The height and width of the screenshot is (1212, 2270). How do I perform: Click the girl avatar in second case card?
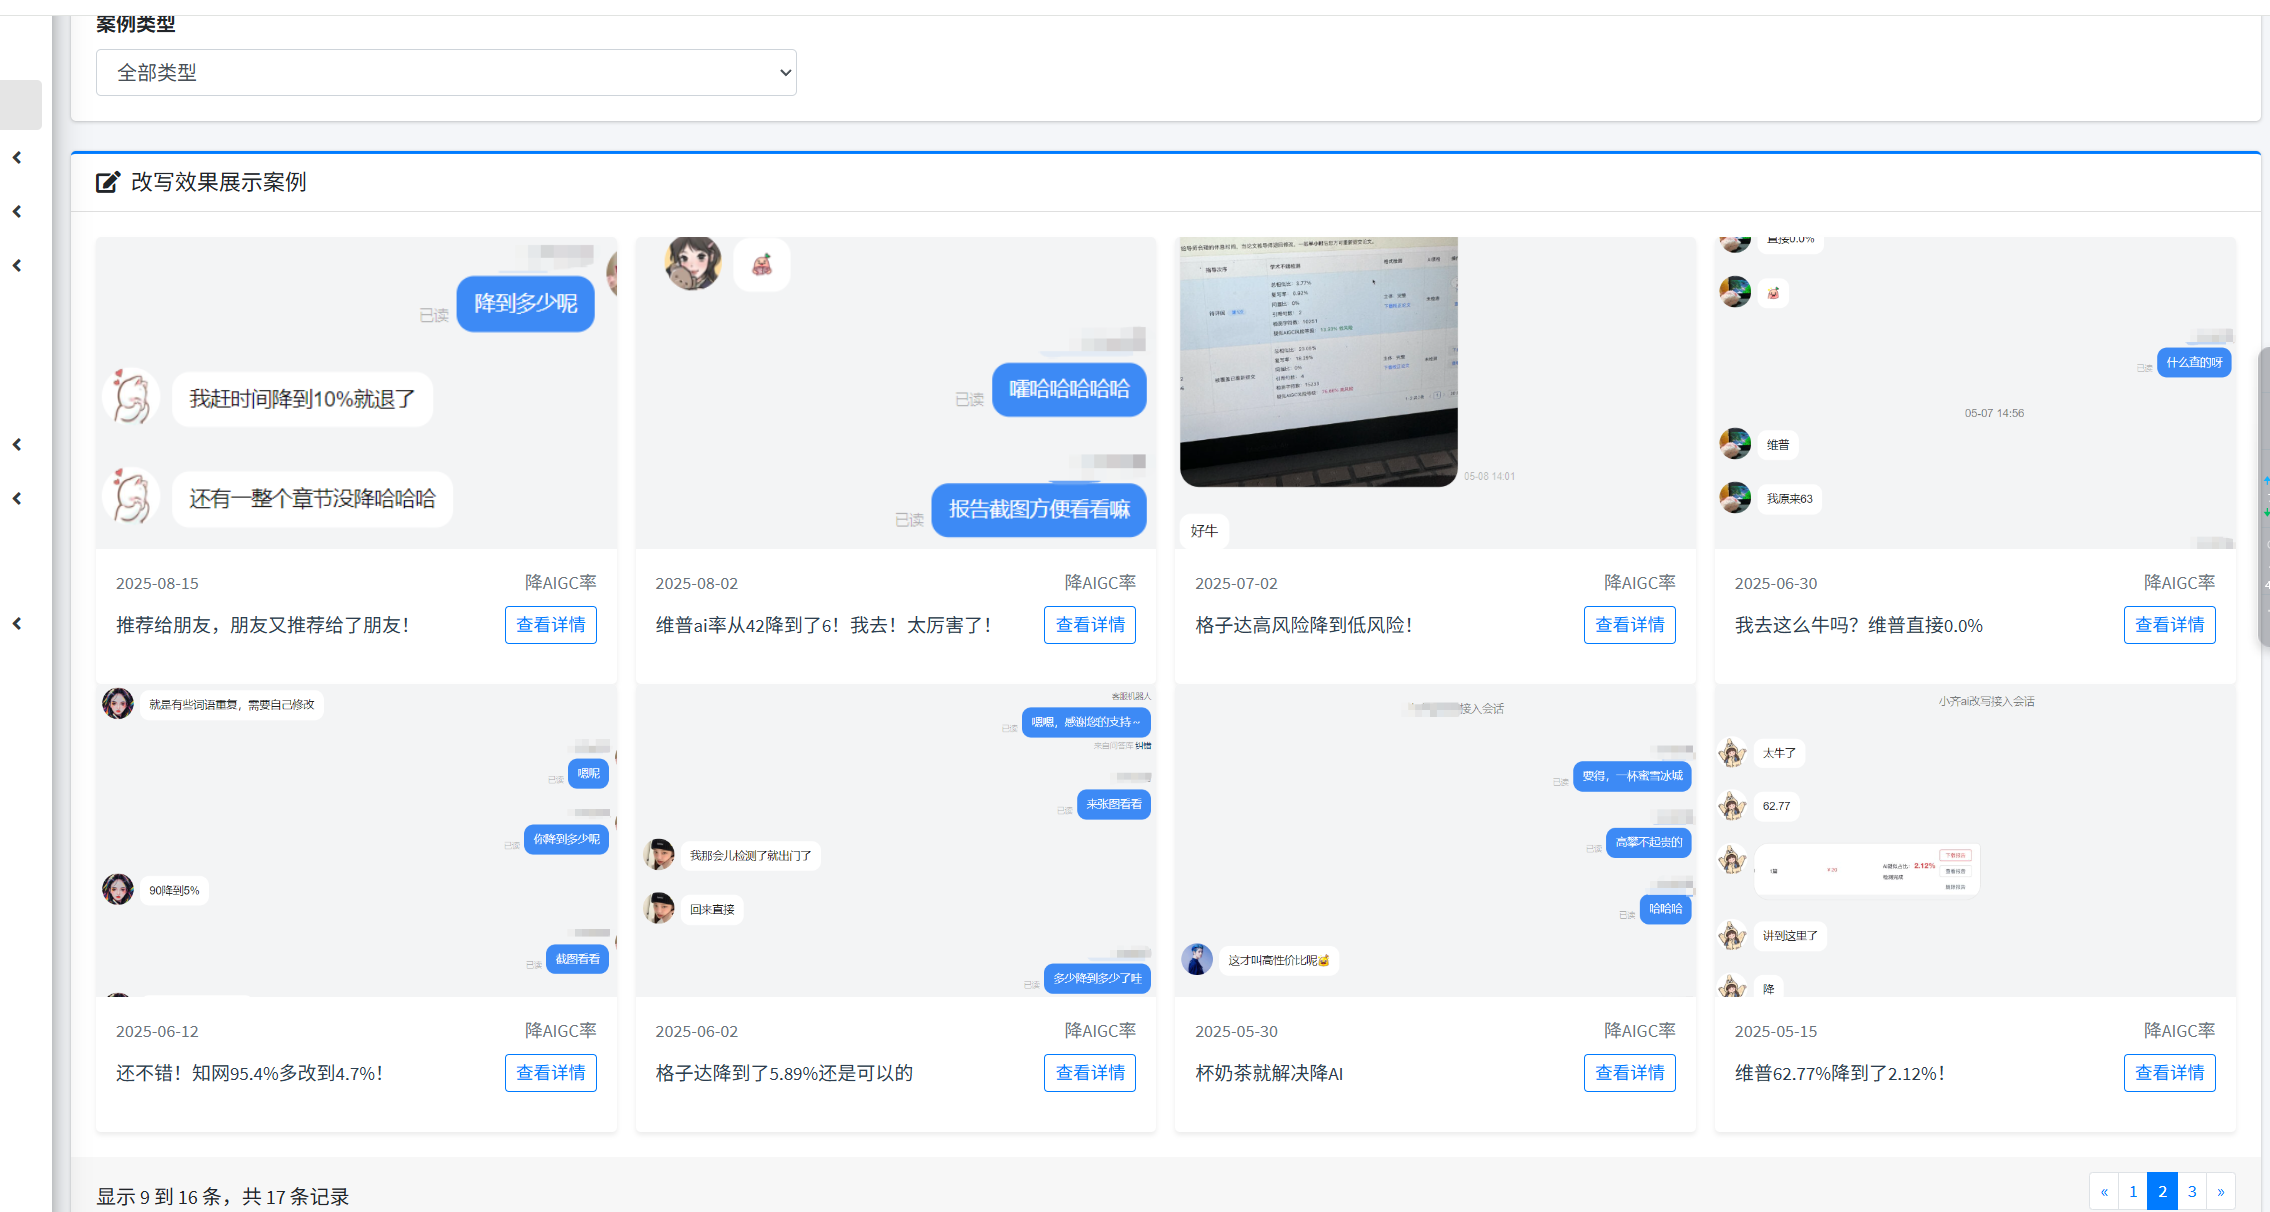pos(693,263)
